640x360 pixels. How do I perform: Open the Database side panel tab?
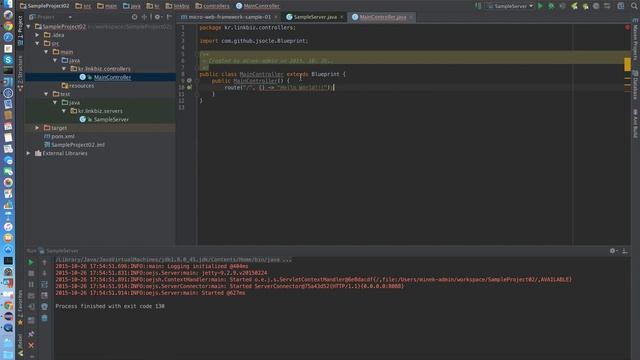click(635, 85)
